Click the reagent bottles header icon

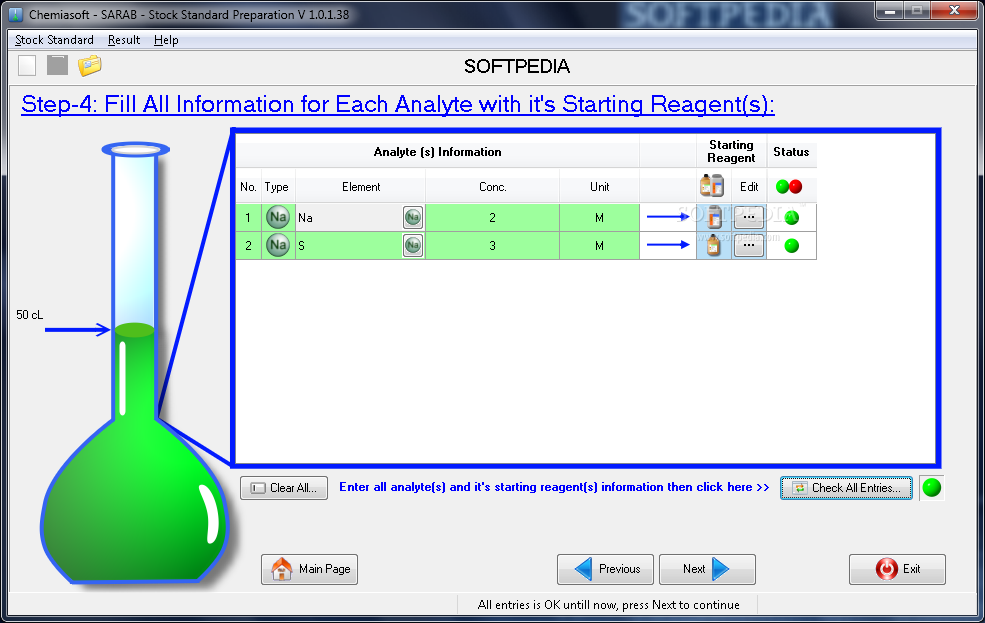712,186
